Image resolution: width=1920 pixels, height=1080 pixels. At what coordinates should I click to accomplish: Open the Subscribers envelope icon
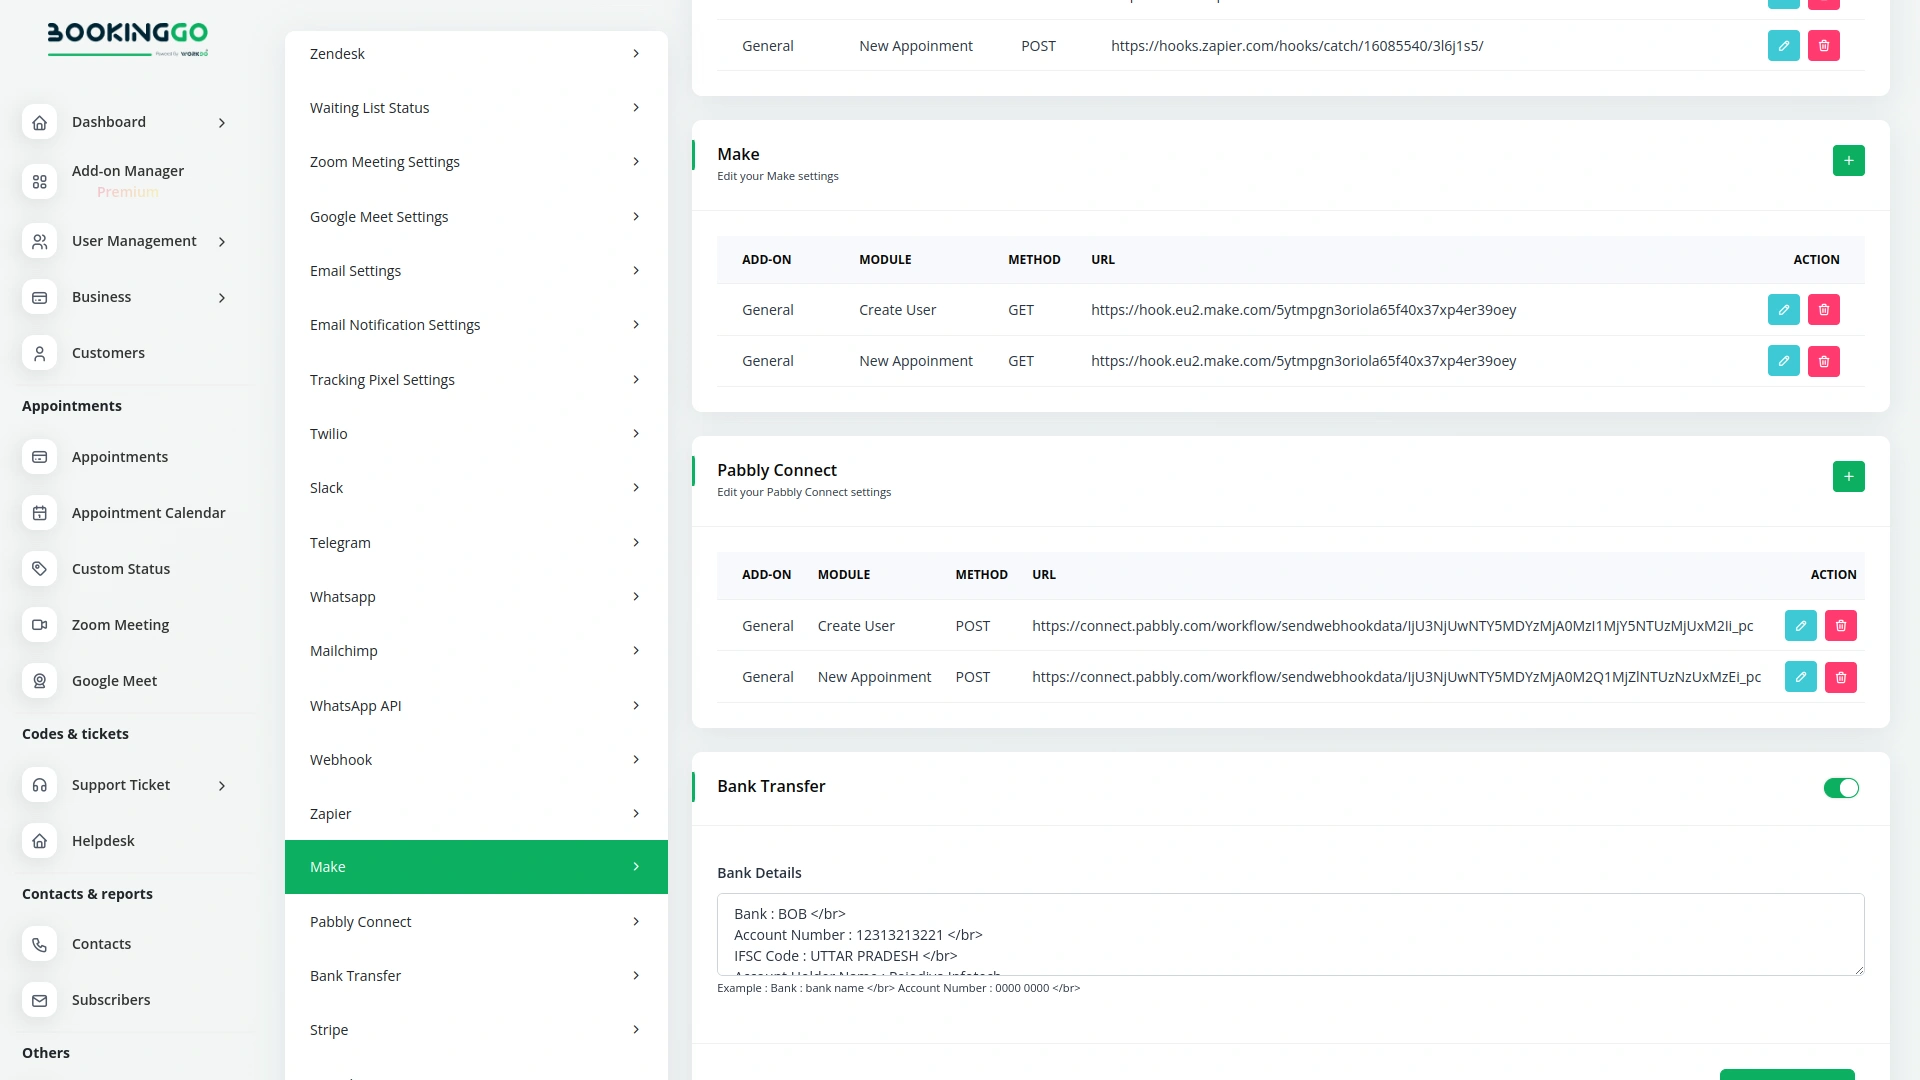[x=39, y=1000]
